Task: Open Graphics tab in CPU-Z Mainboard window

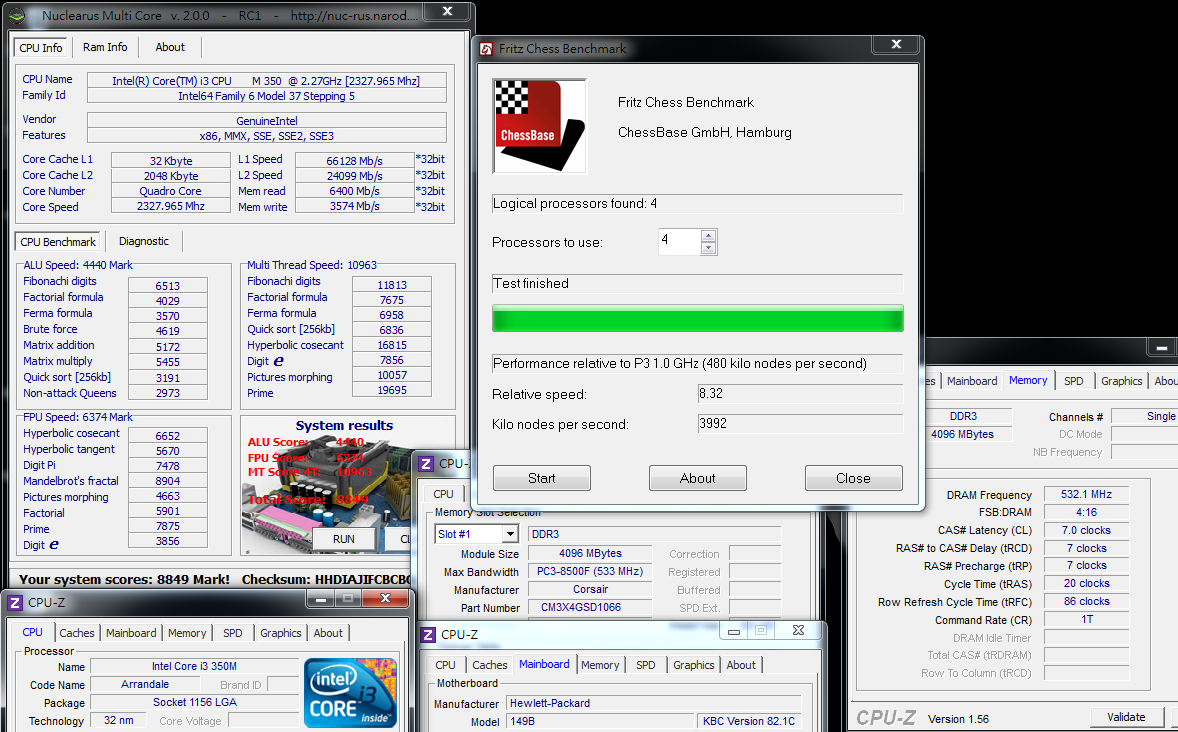Action: [693, 665]
